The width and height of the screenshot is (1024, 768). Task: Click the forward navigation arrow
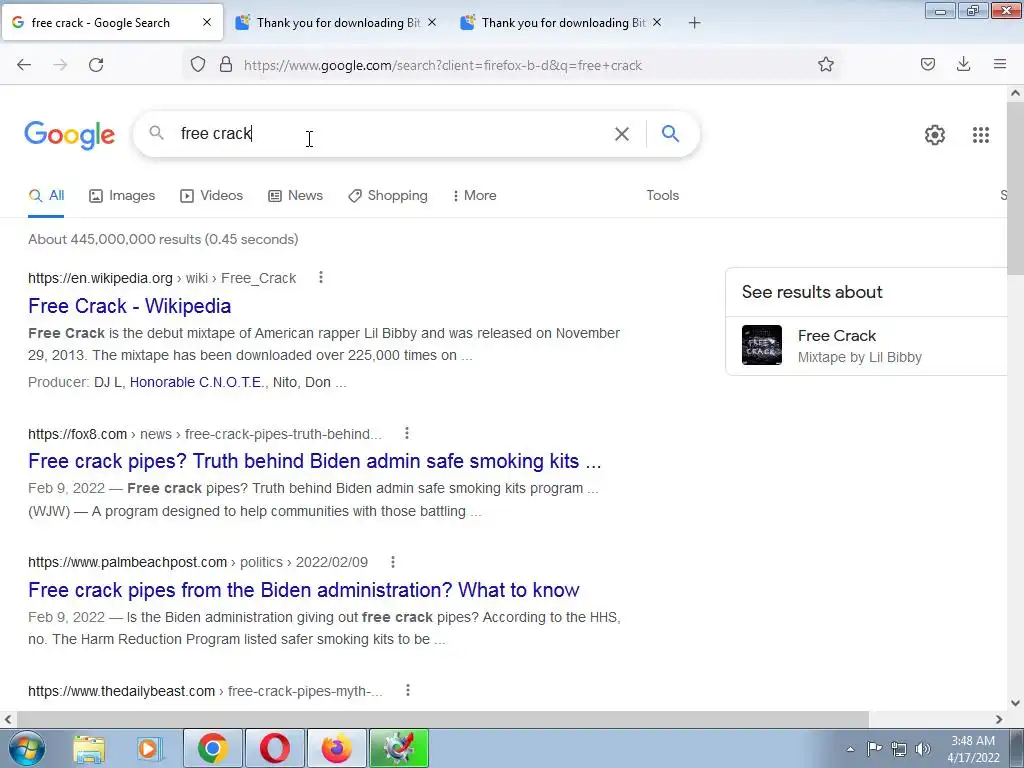pos(60,65)
